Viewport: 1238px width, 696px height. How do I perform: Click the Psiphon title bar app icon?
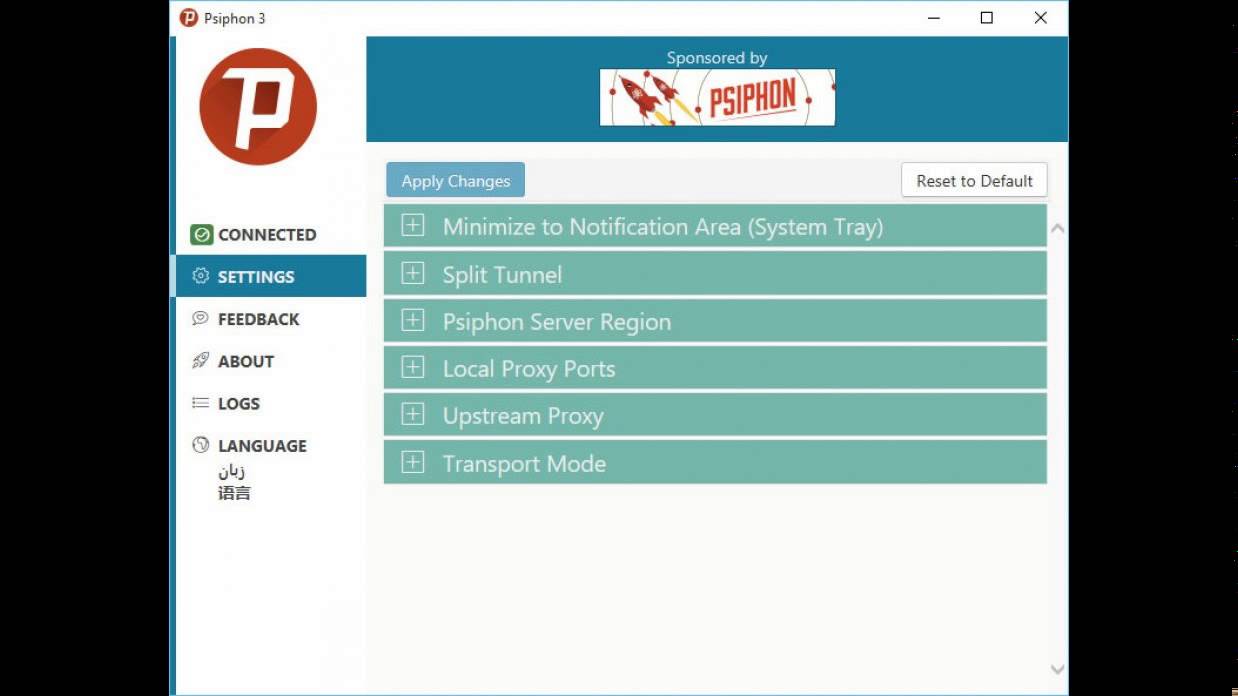pyautogui.click(x=189, y=18)
